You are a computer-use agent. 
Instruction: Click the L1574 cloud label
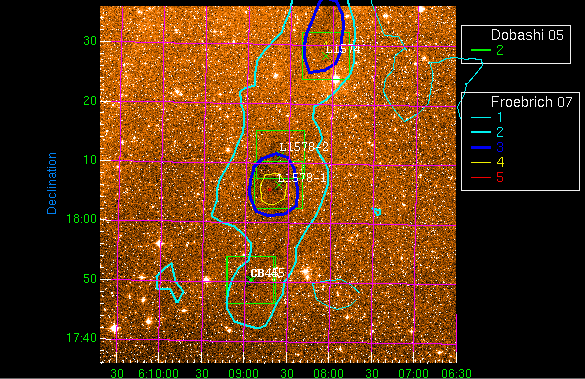tap(342, 49)
